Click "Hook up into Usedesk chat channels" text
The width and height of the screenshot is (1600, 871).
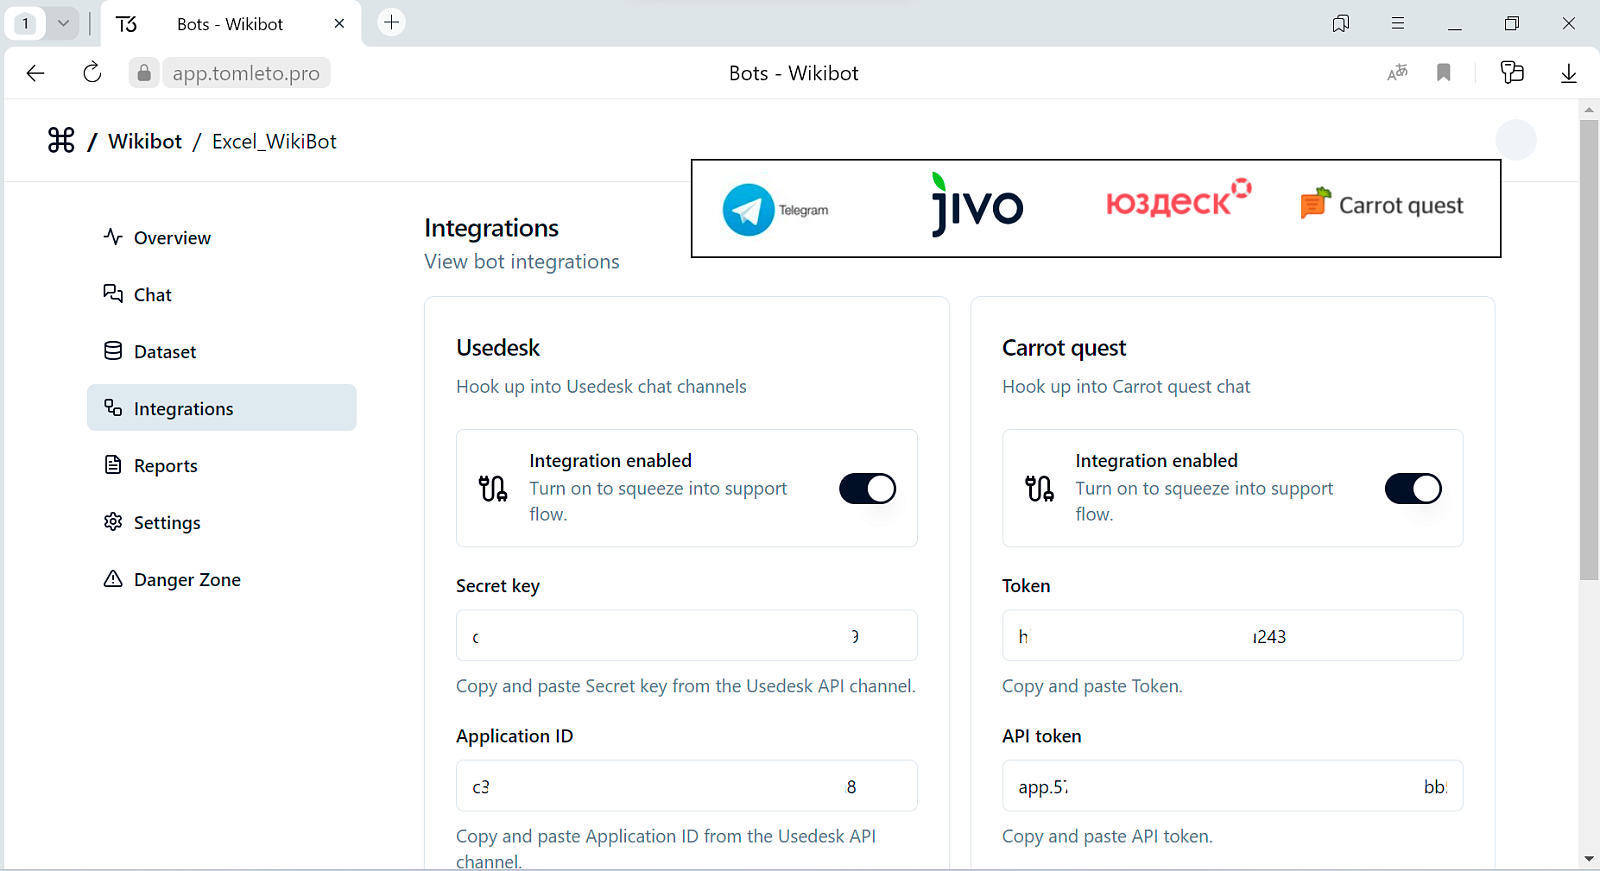tap(601, 386)
